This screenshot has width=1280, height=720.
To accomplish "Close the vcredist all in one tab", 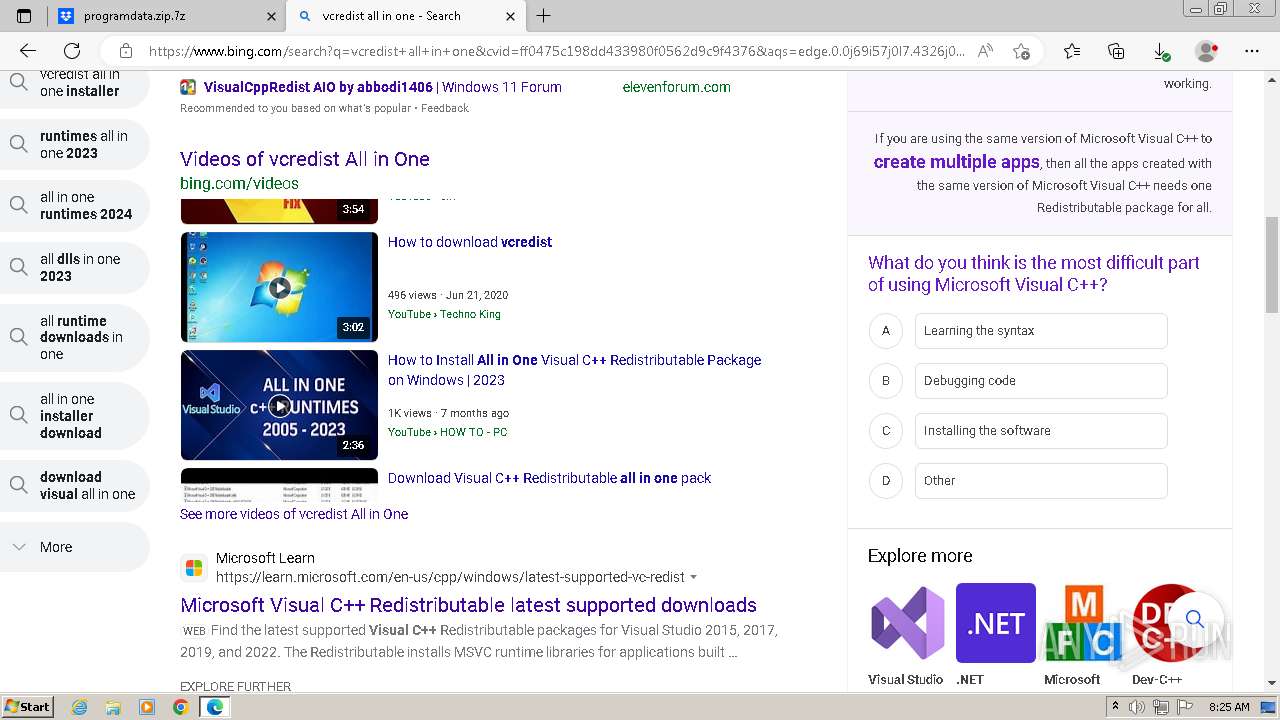I will 511,16.
